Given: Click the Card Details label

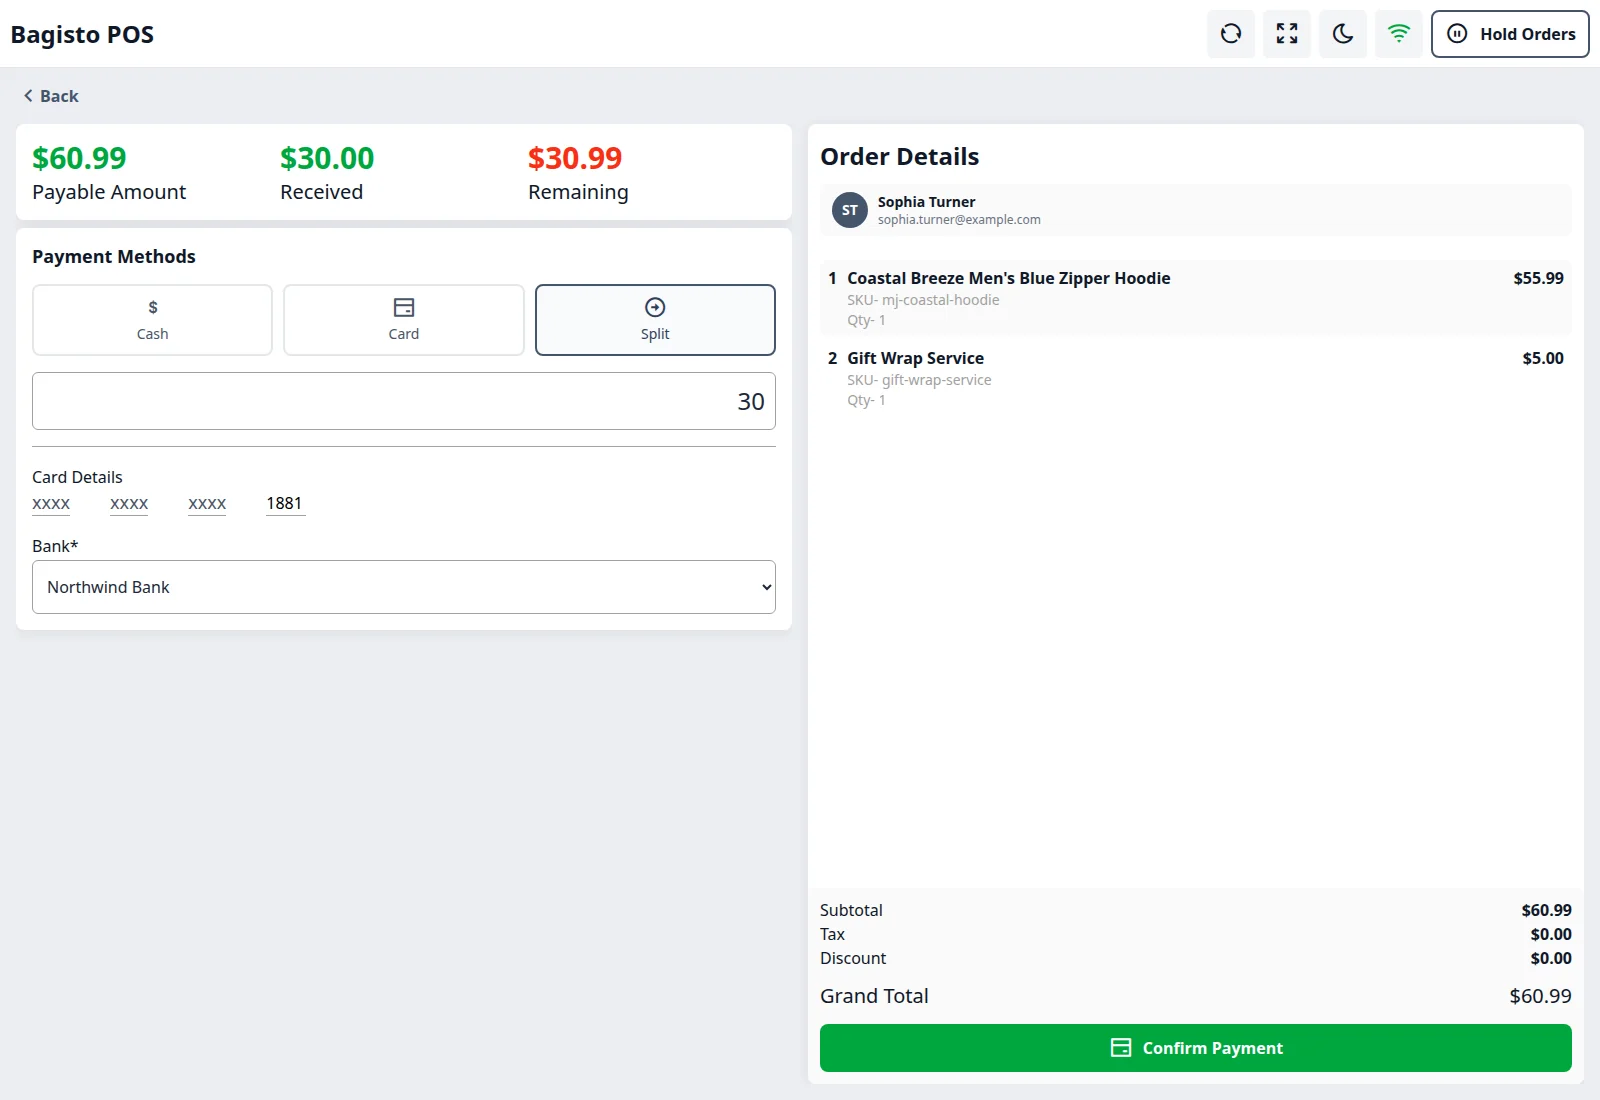Looking at the screenshot, I should pyautogui.click(x=77, y=478).
